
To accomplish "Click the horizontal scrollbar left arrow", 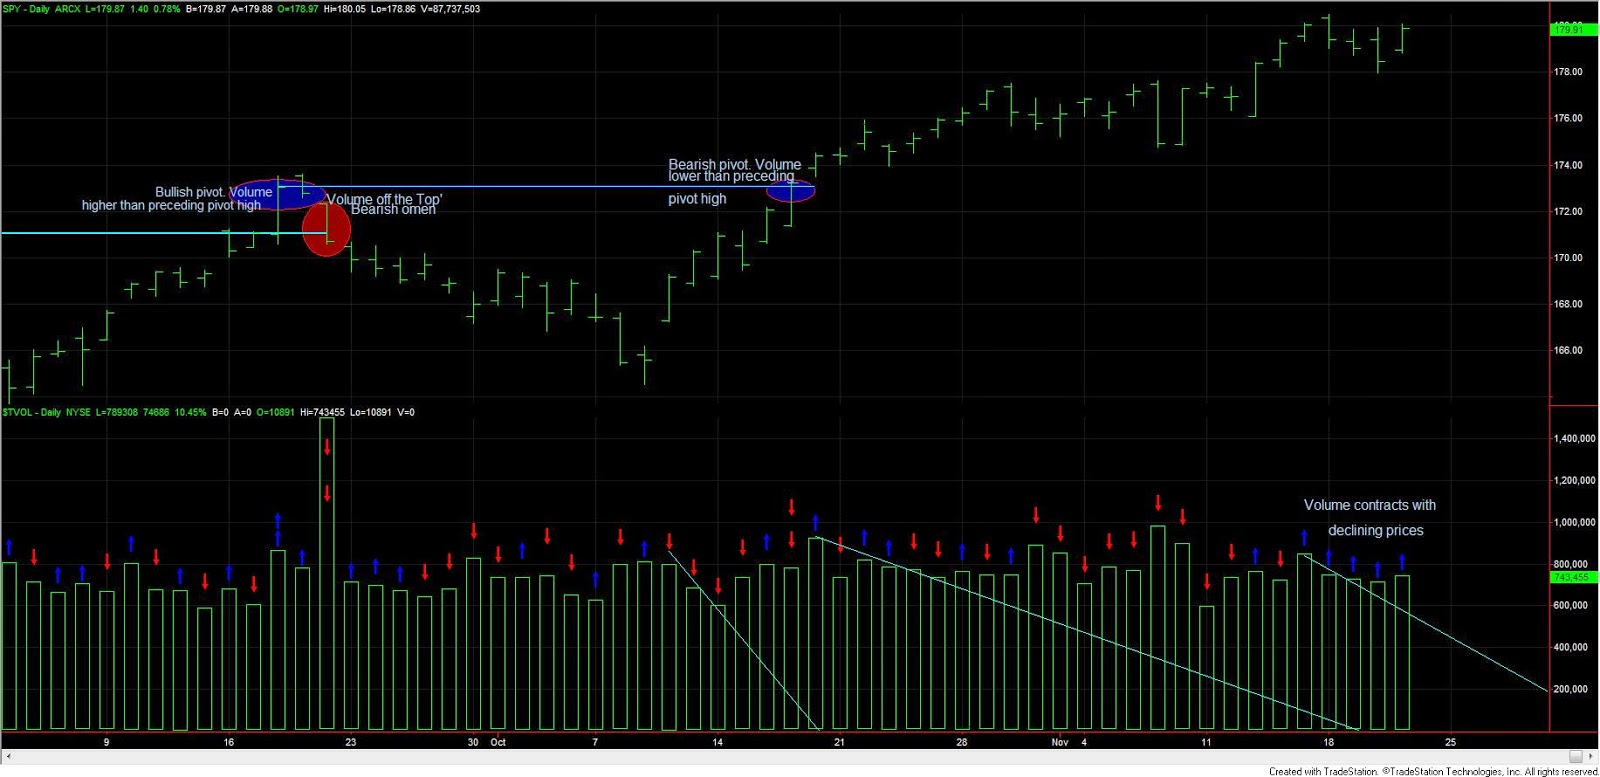I will click(x=7, y=756).
